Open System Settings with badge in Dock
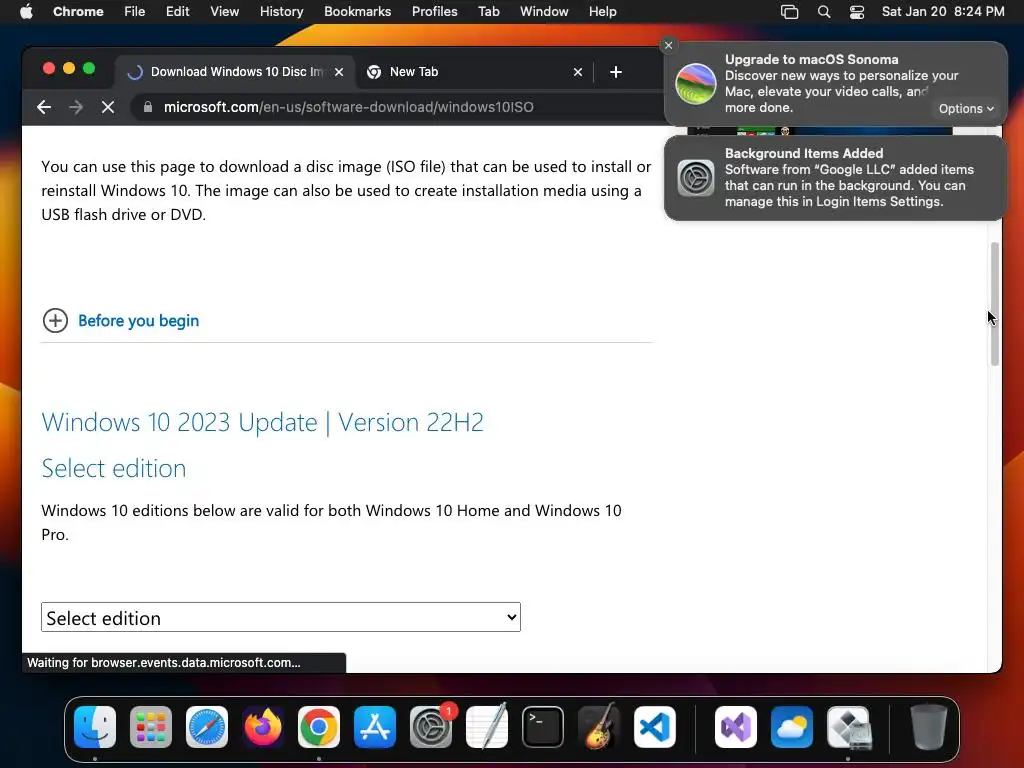Viewport: 1024px width, 768px height. click(x=431, y=727)
